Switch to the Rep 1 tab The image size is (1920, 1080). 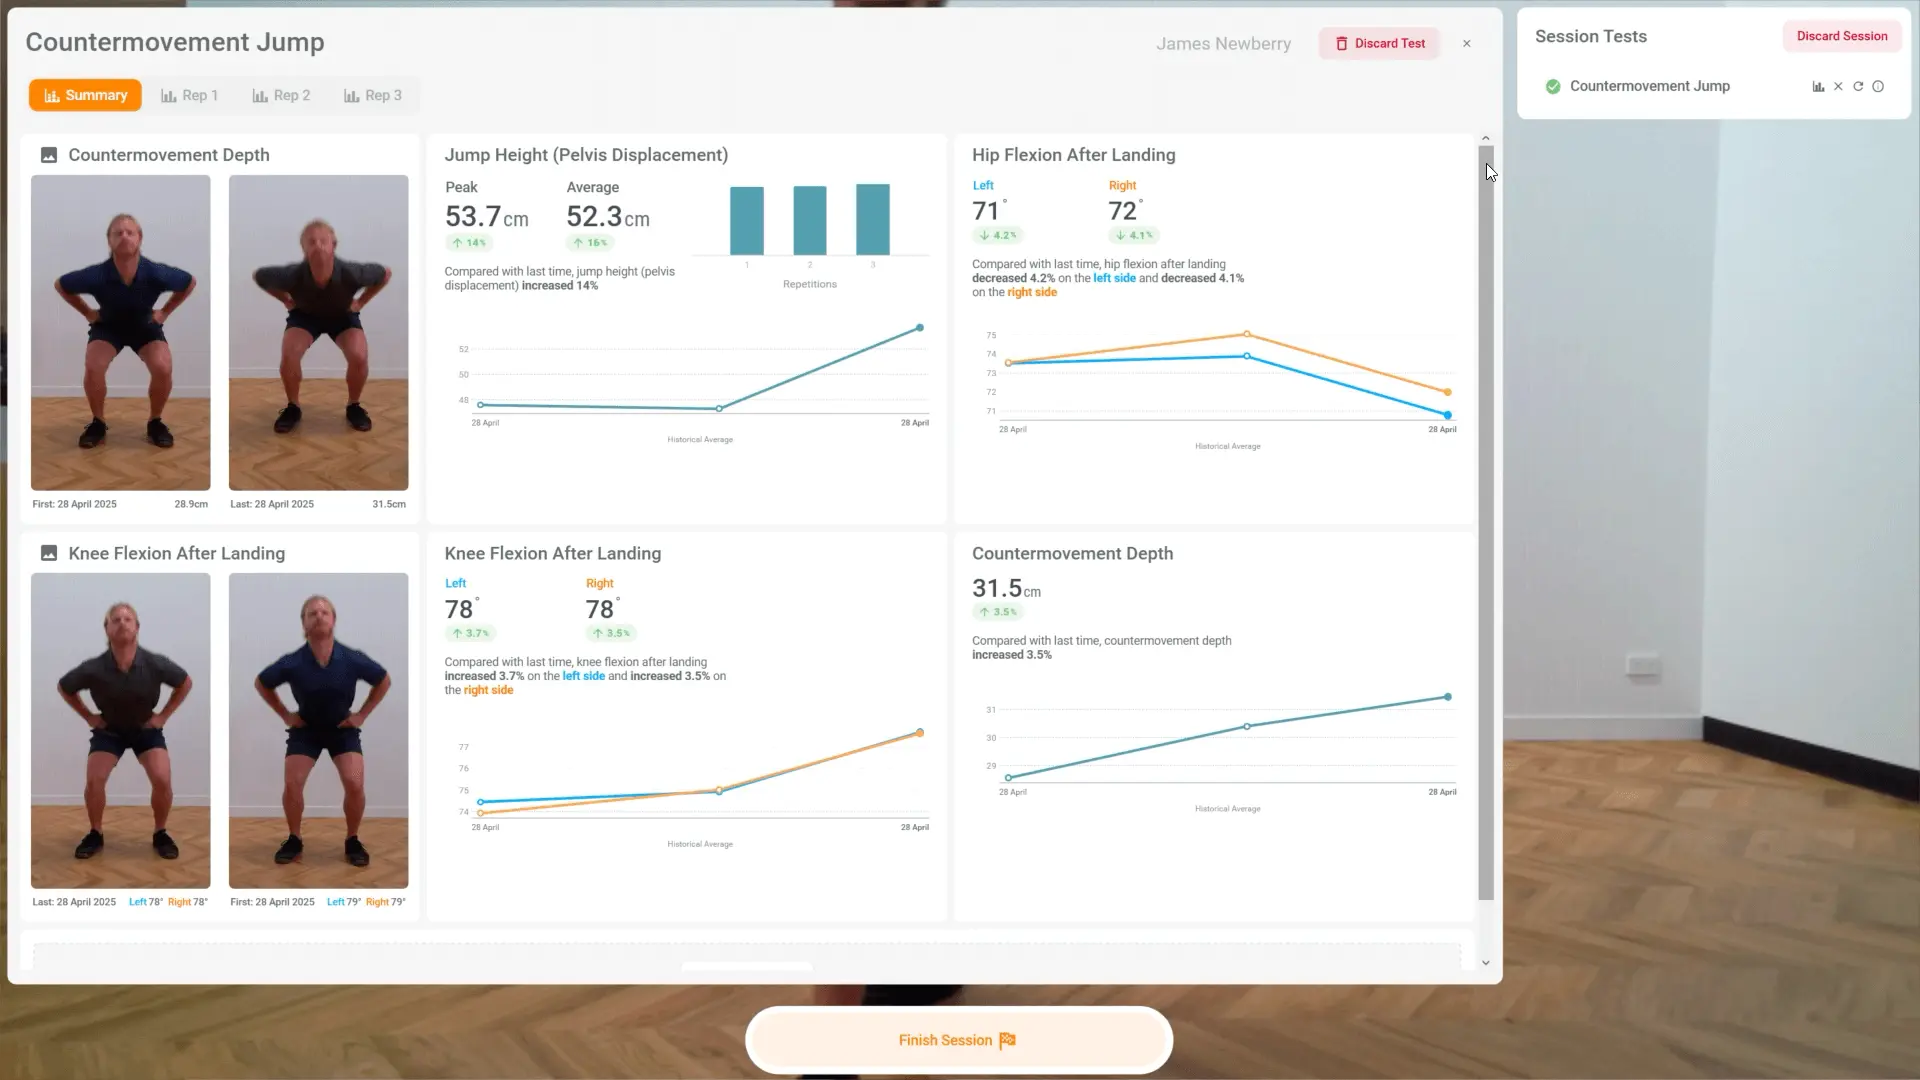[189, 95]
